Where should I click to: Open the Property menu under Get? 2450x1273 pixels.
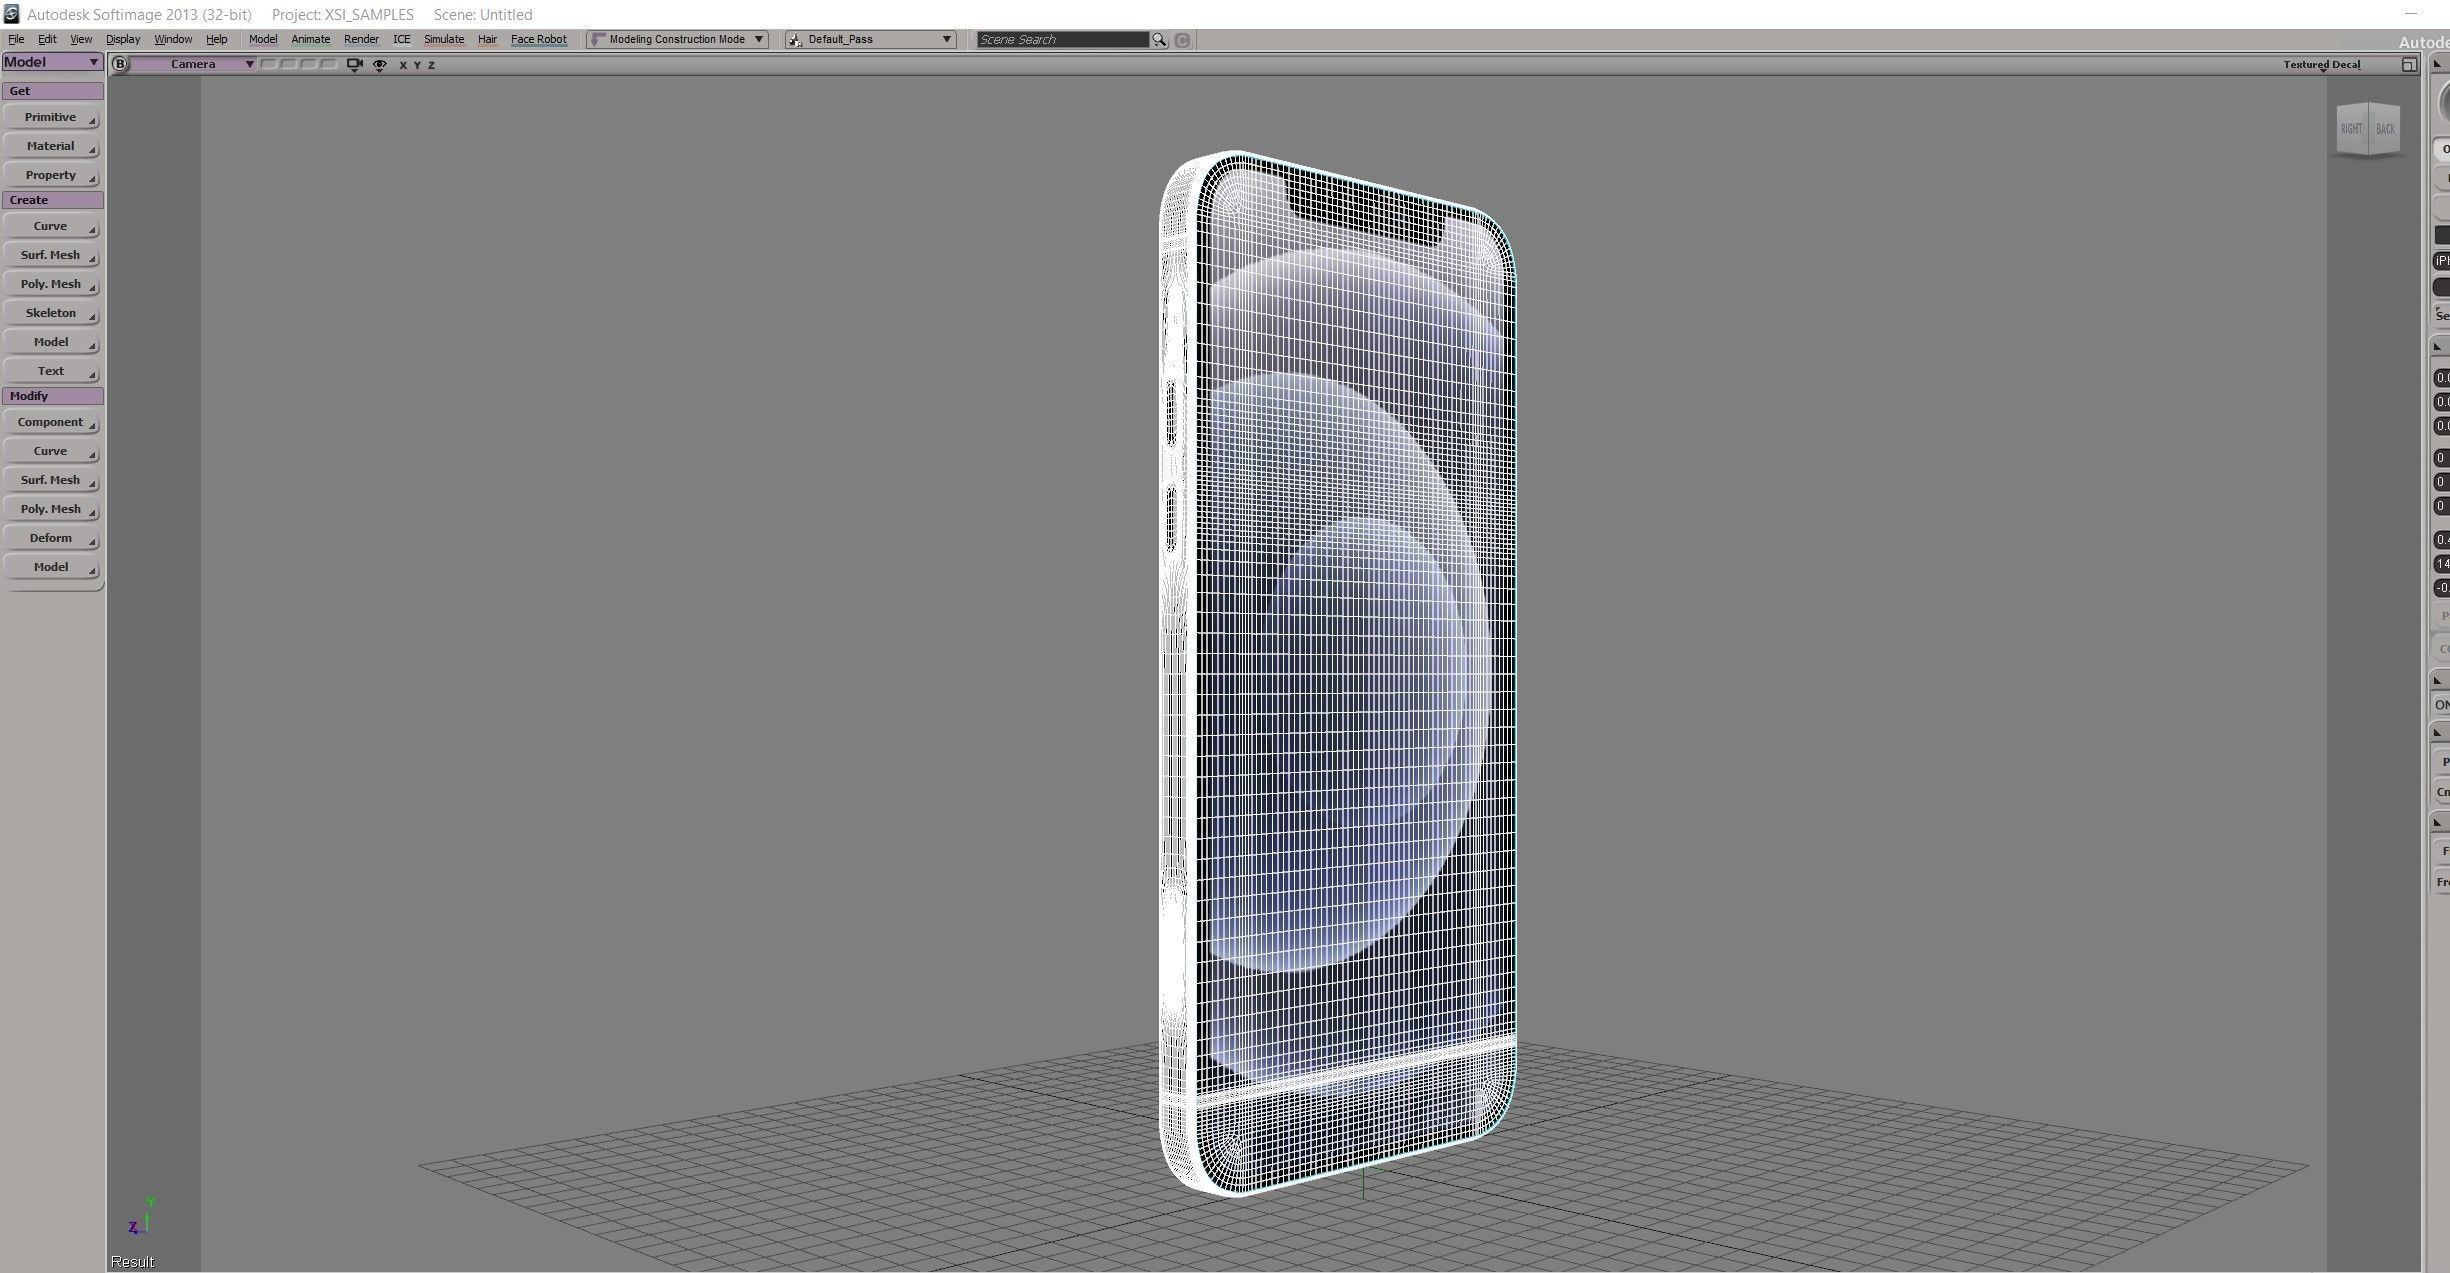tap(51, 175)
